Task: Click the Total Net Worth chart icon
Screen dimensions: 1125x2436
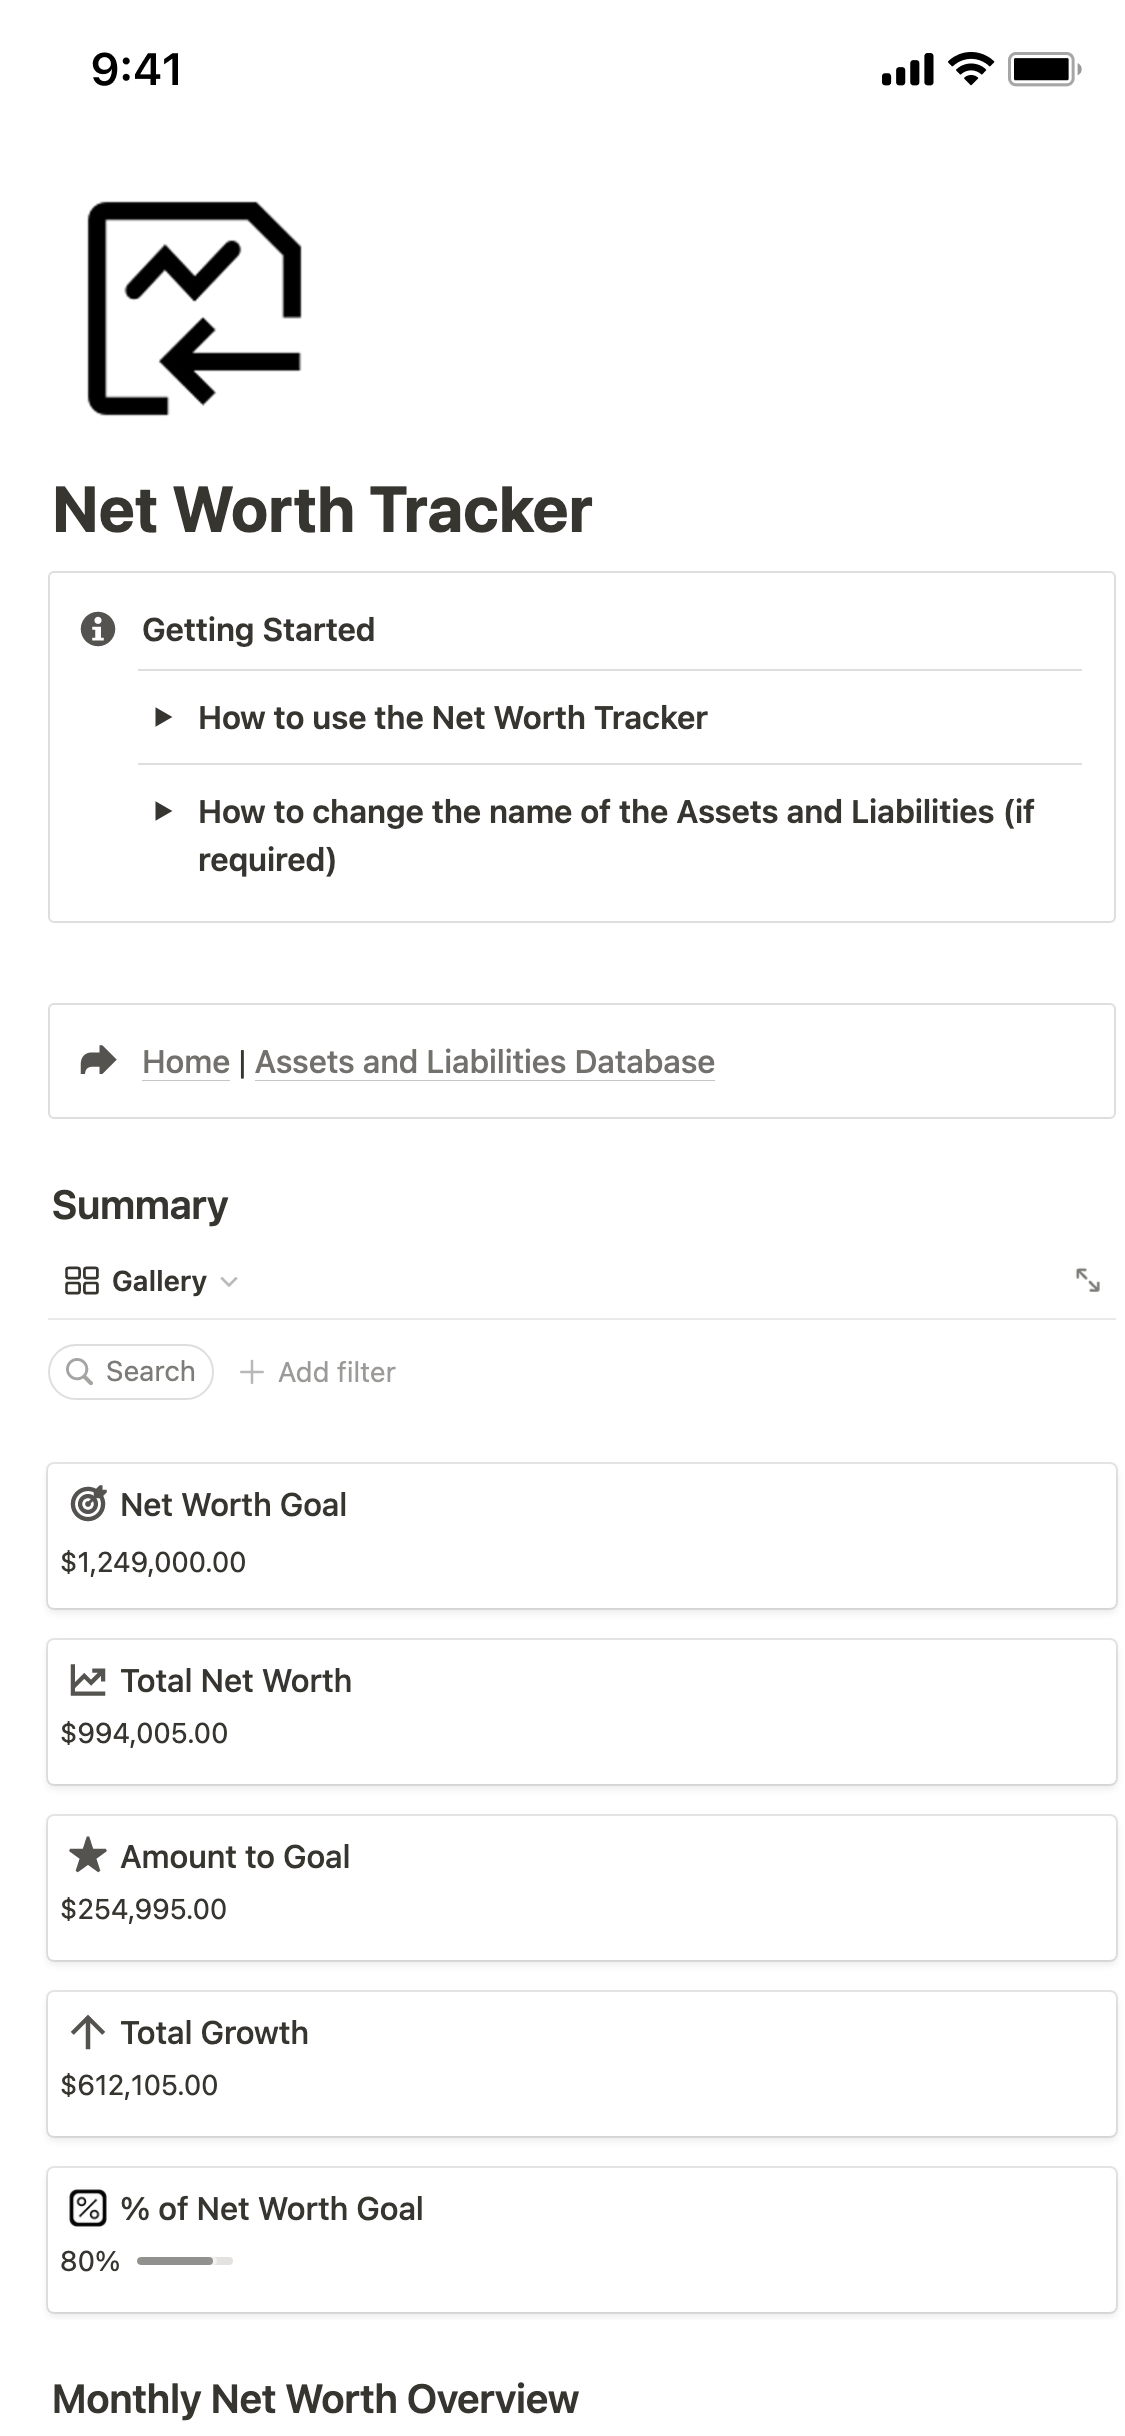Action: click(x=88, y=1680)
